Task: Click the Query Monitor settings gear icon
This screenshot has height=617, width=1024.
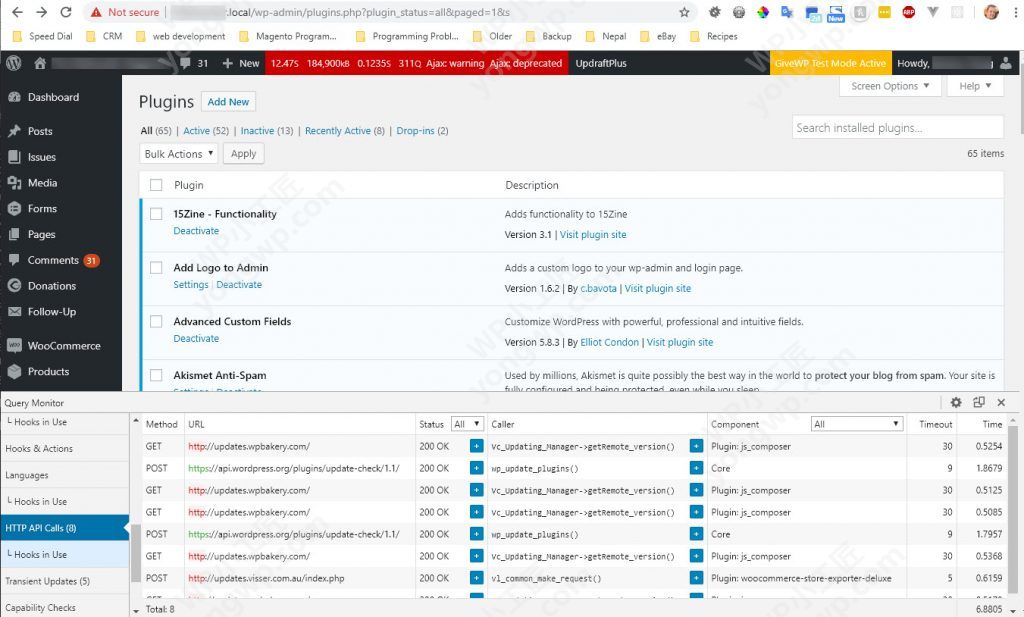Action: tap(956, 402)
